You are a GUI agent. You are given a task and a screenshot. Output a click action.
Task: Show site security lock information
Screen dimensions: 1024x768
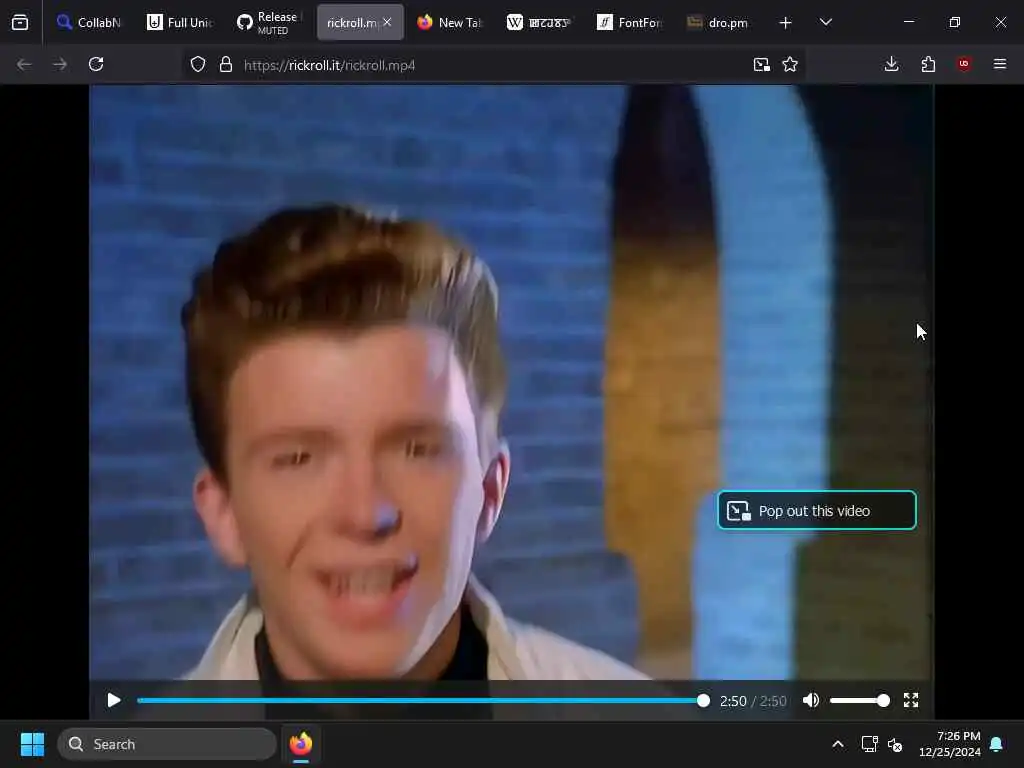[226, 64]
